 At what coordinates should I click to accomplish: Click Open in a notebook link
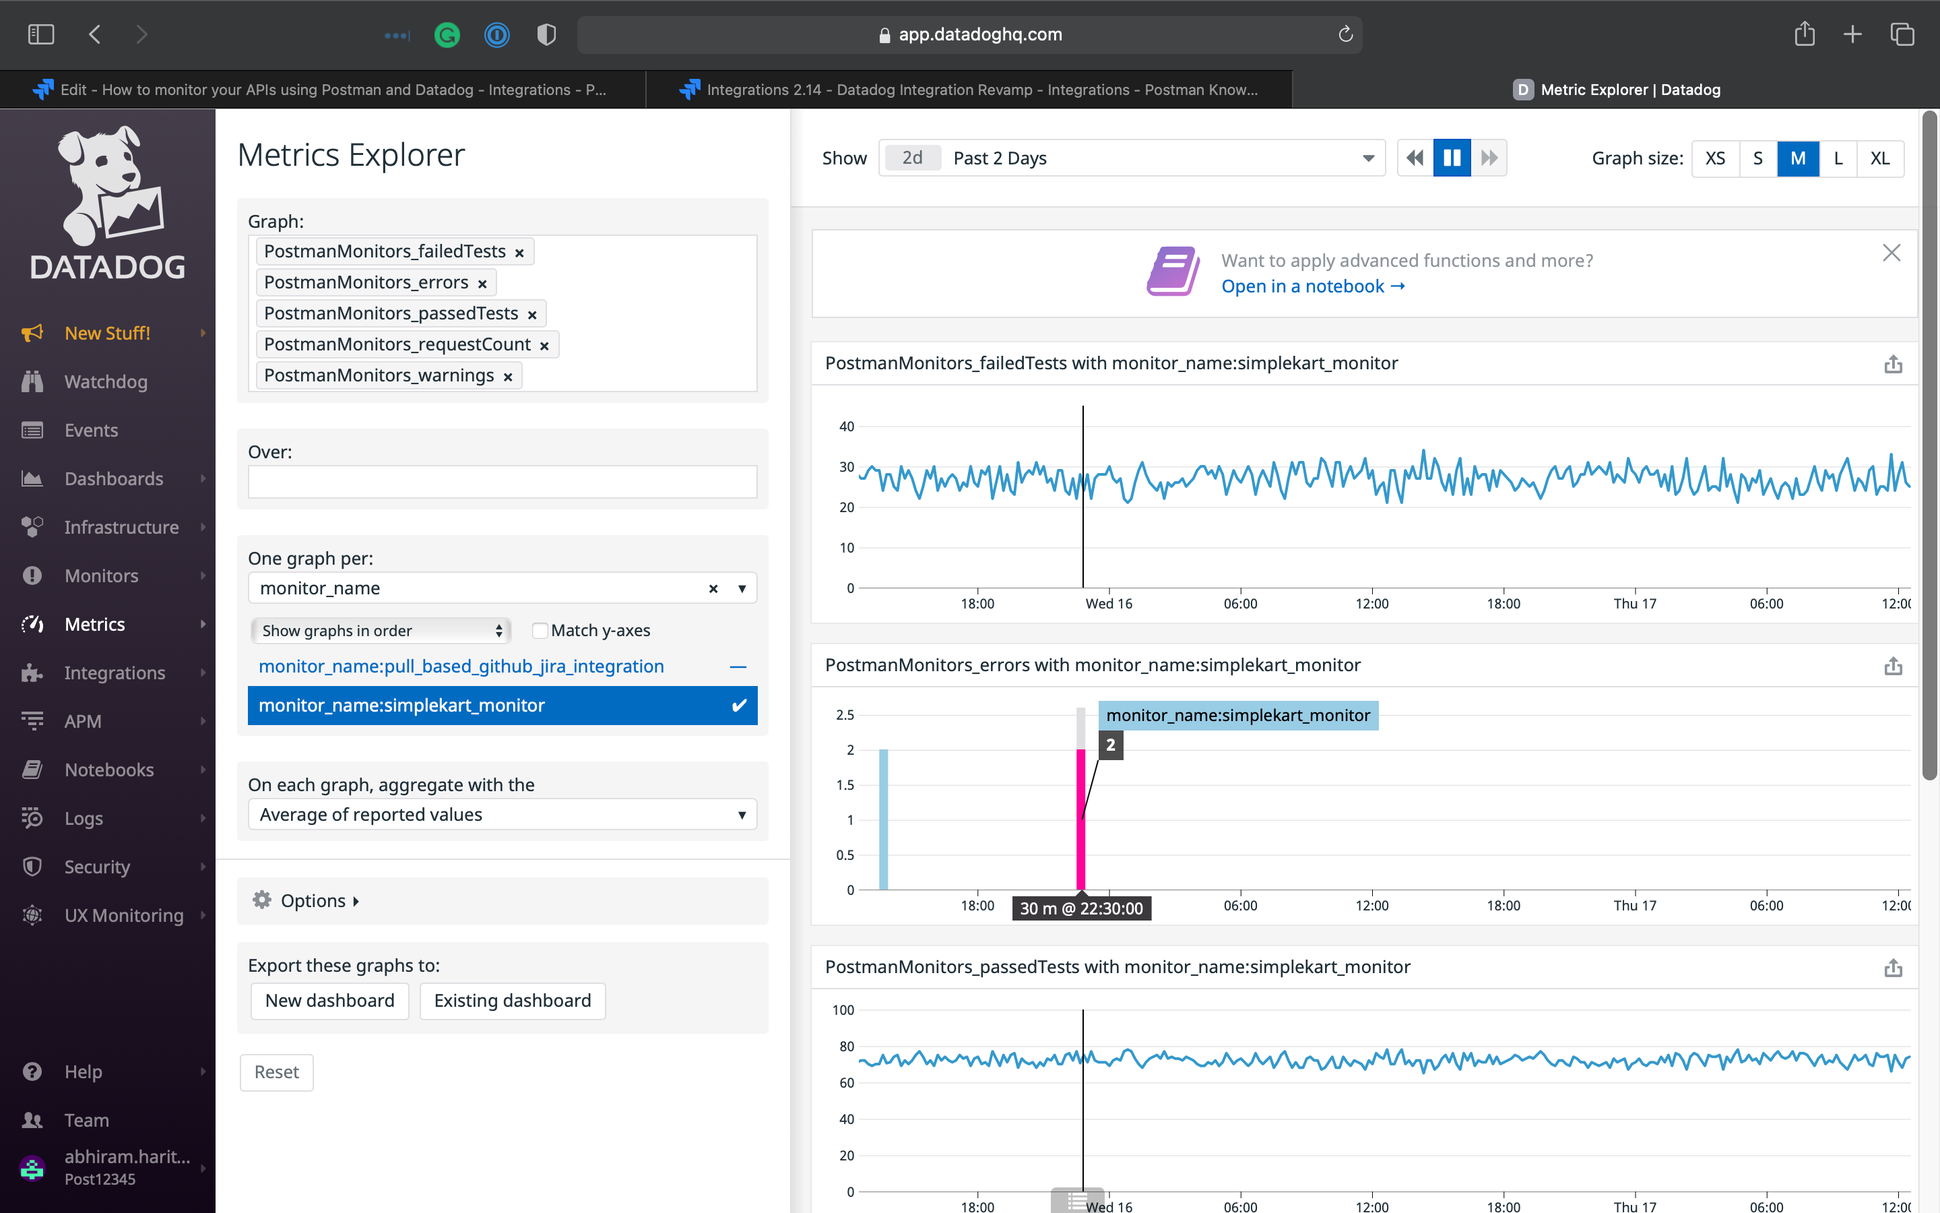tap(1313, 284)
